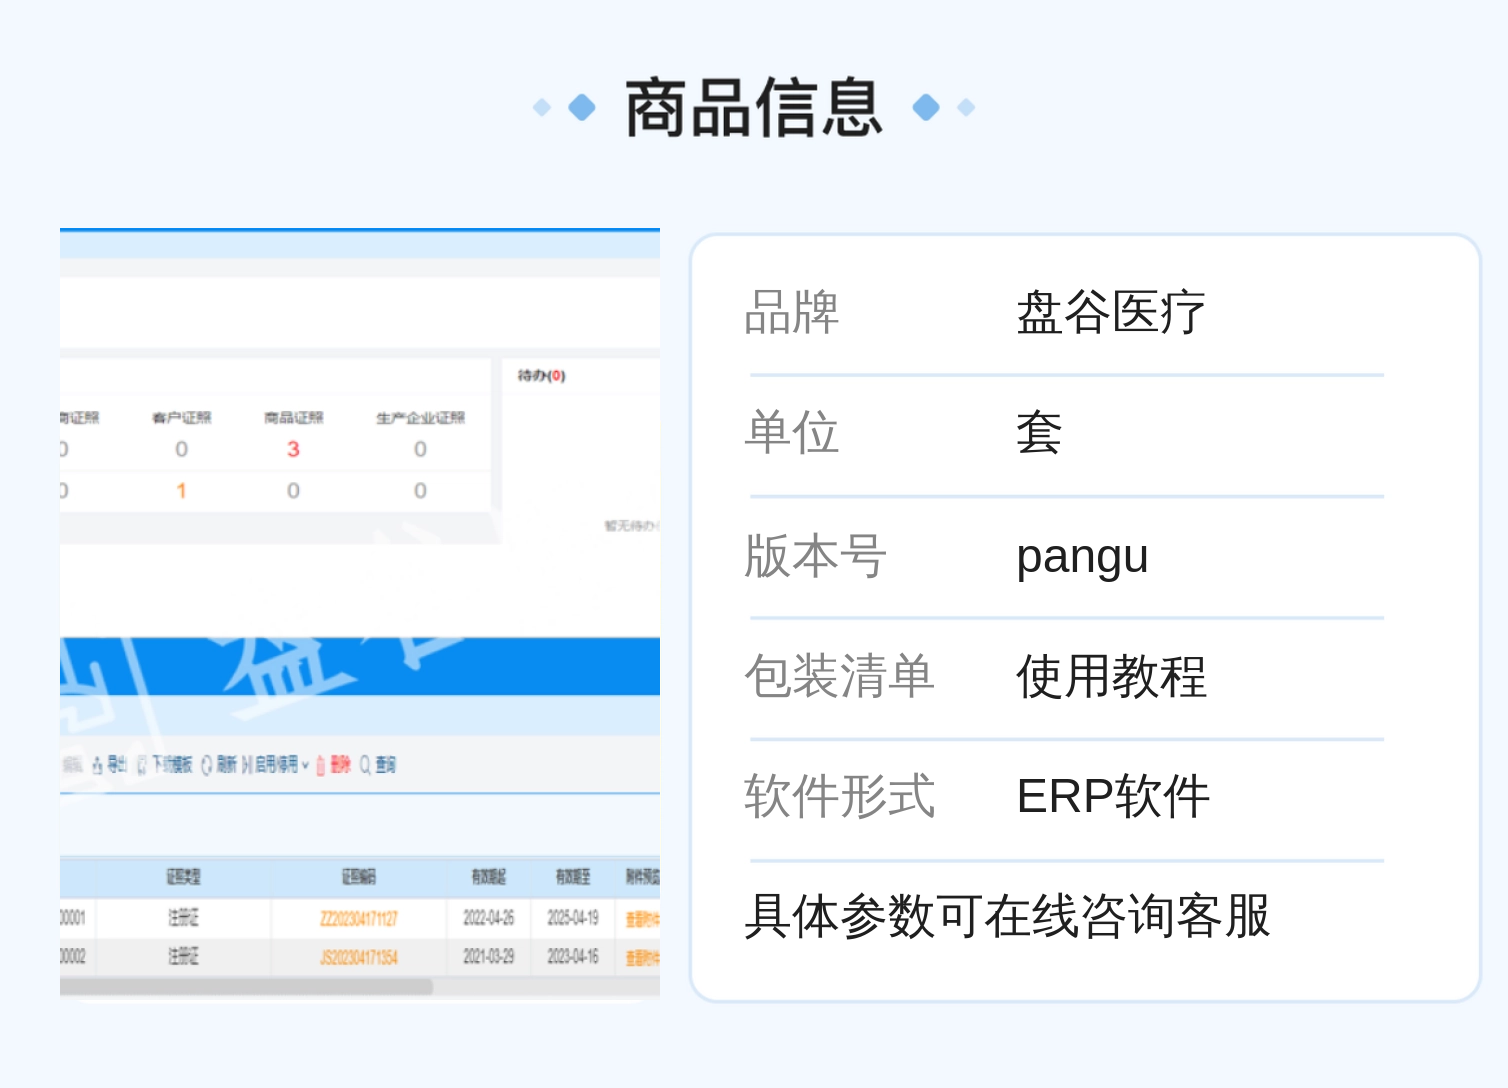Click the 生产企业证照 label

coord(420,418)
